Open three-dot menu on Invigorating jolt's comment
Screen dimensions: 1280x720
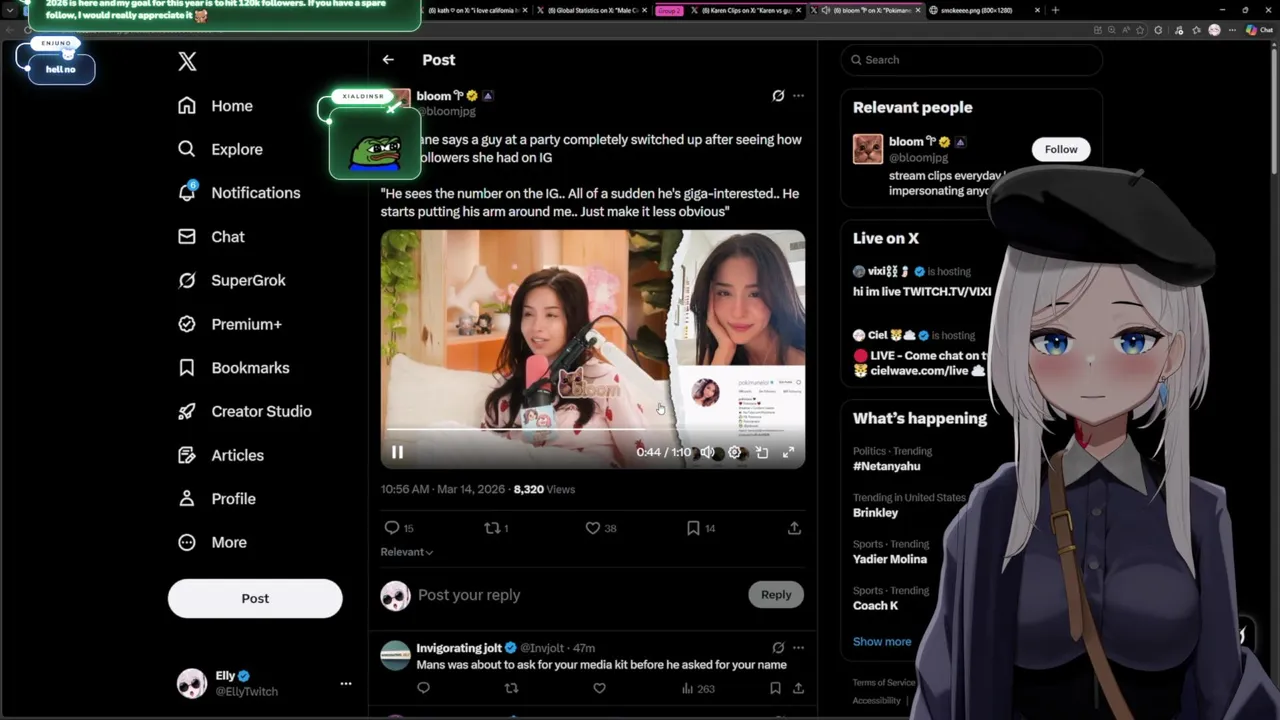coord(798,648)
